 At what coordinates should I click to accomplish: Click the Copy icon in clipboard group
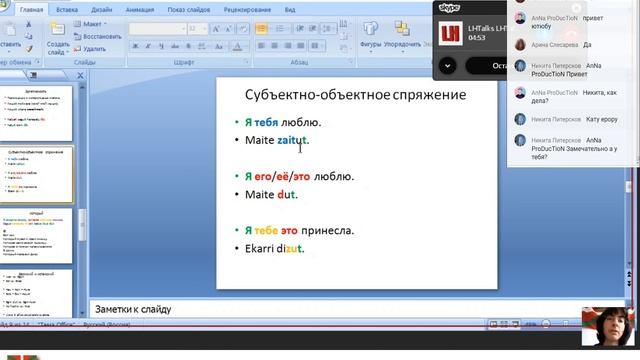[29, 36]
